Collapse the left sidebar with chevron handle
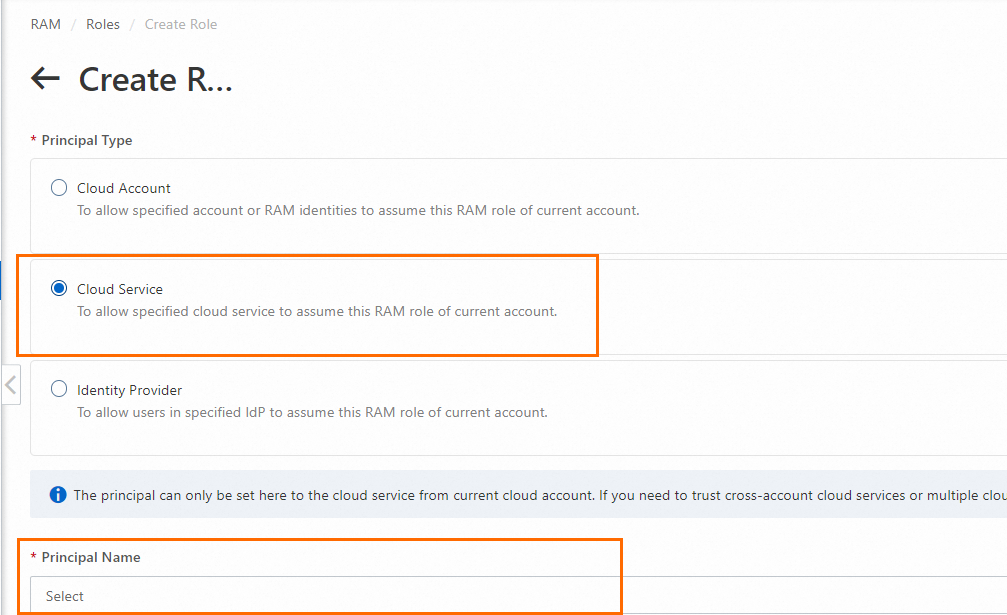Viewport: 1007px width, 615px height. [11, 384]
